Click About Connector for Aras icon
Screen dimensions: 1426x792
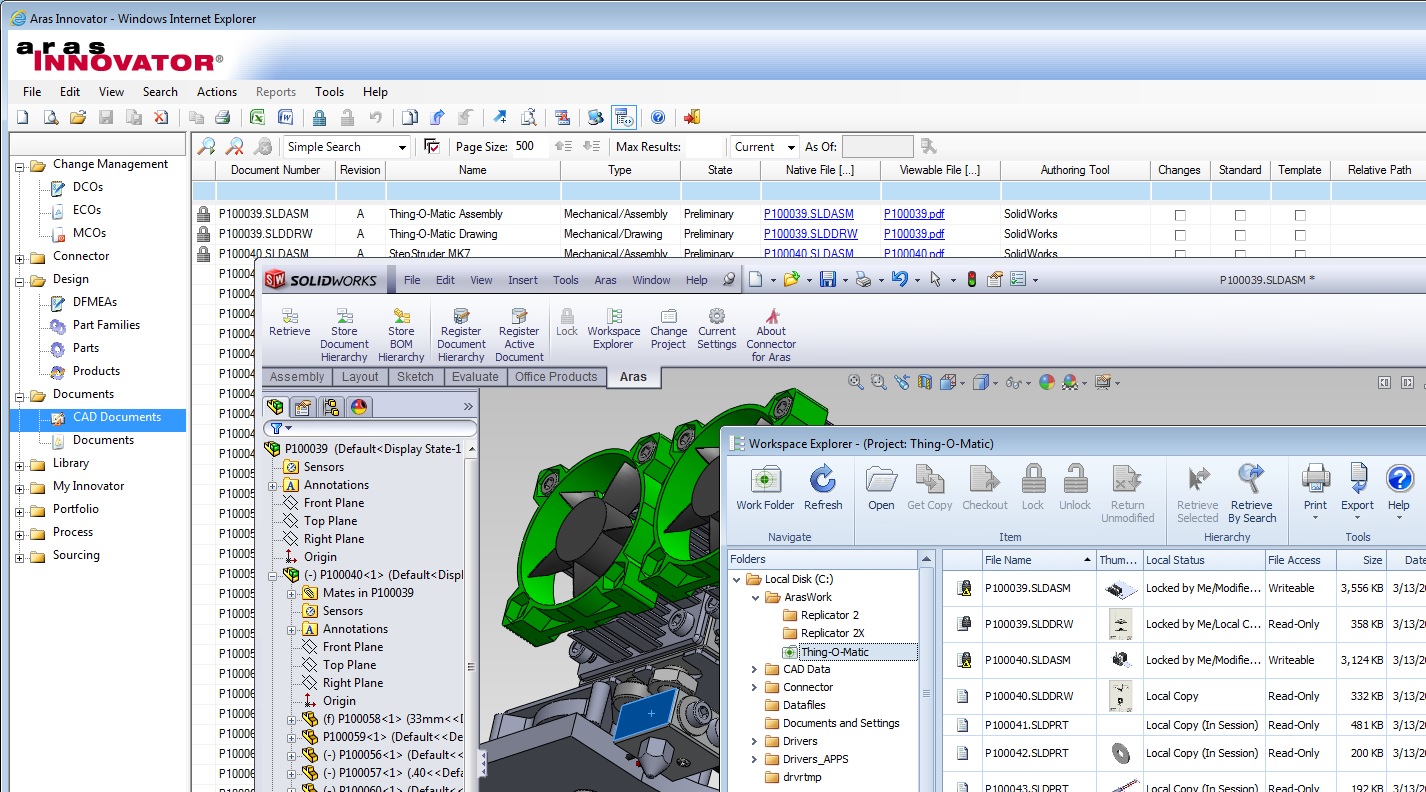coord(771,335)
